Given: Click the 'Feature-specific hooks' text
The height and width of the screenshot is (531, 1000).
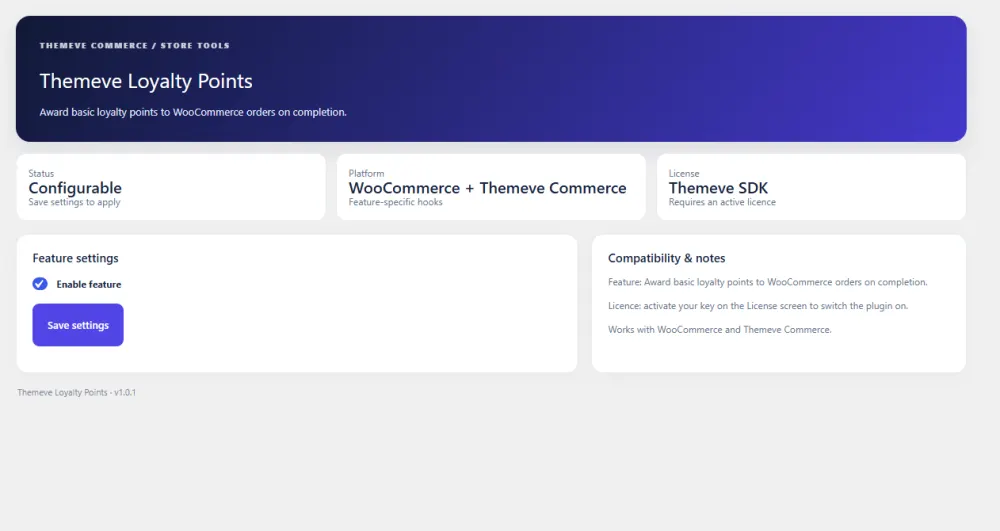Looking at the screenshot, I should coord(395,202).
